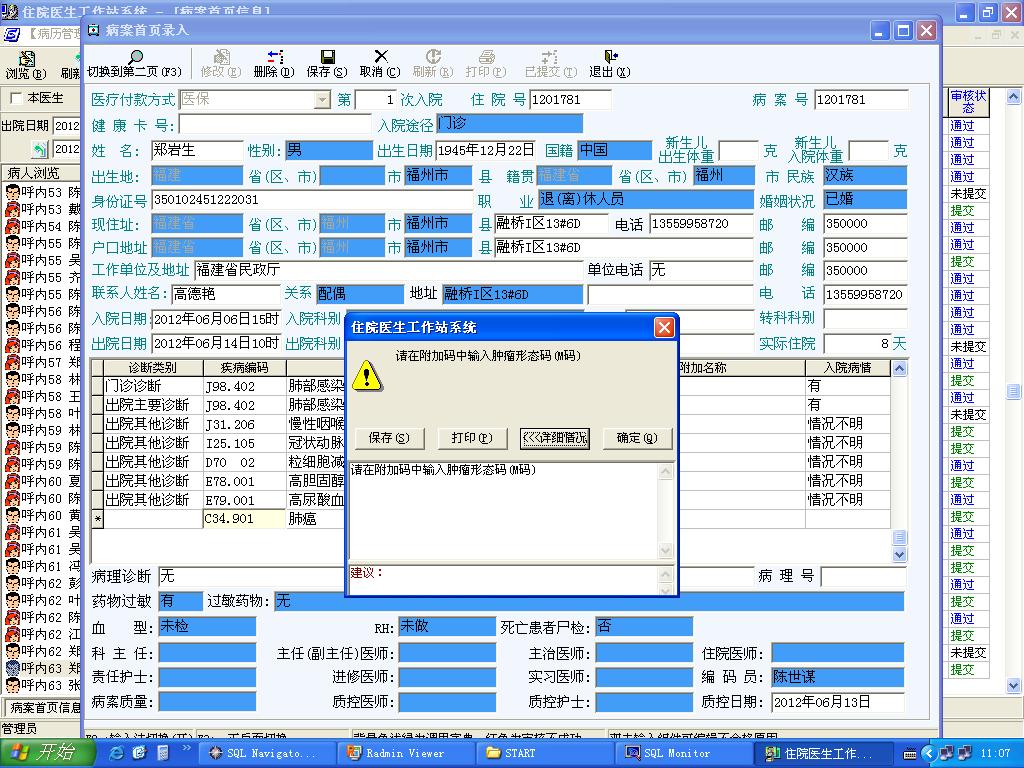Click 审核状态 column header in right list

(968, 102)
